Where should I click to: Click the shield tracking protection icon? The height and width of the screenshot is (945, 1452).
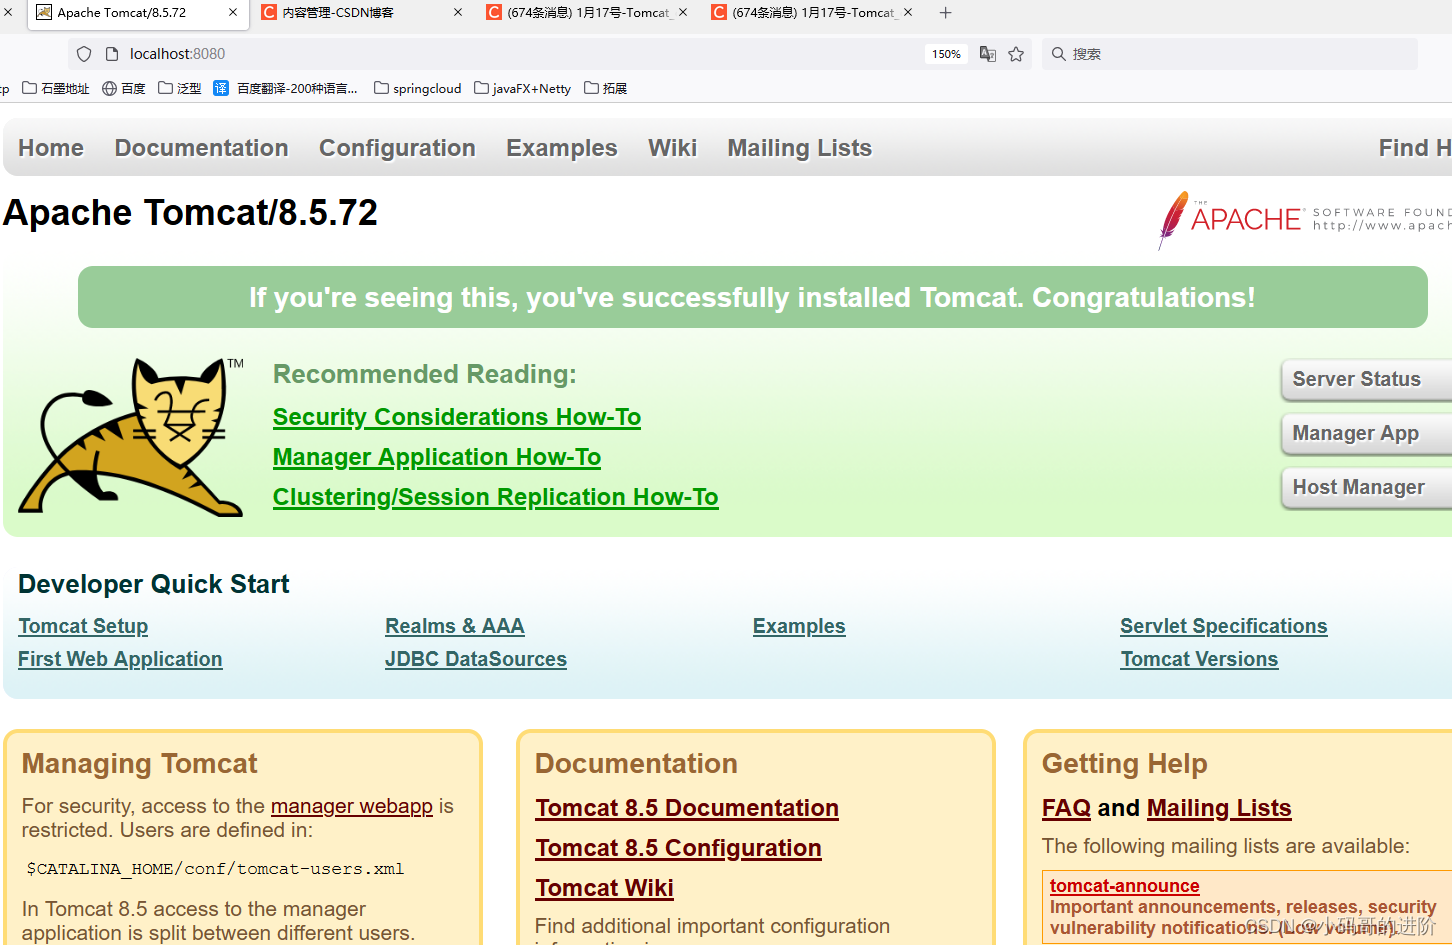(x=84, y=54)
